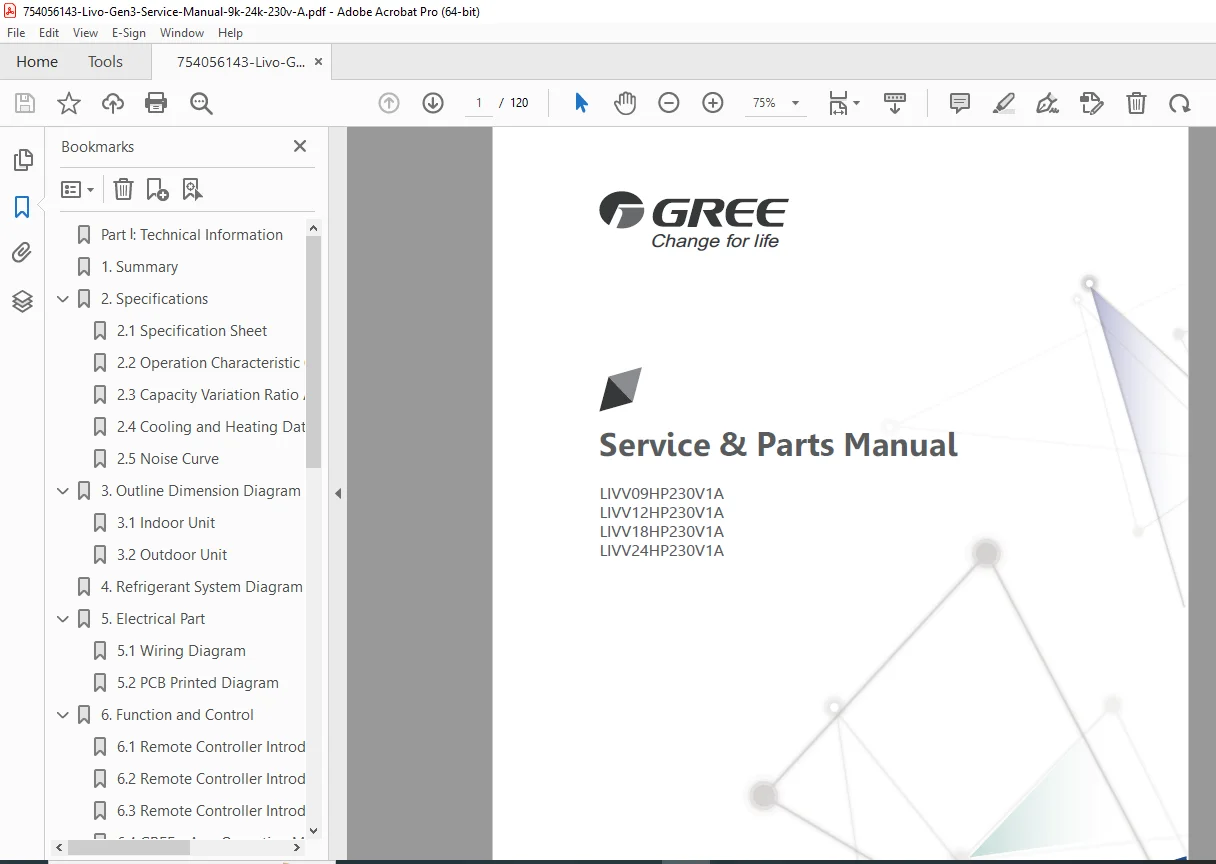The width and height of the screenshot is (1216, 864).
Task: Click the page number field
Action: [479, 103]
